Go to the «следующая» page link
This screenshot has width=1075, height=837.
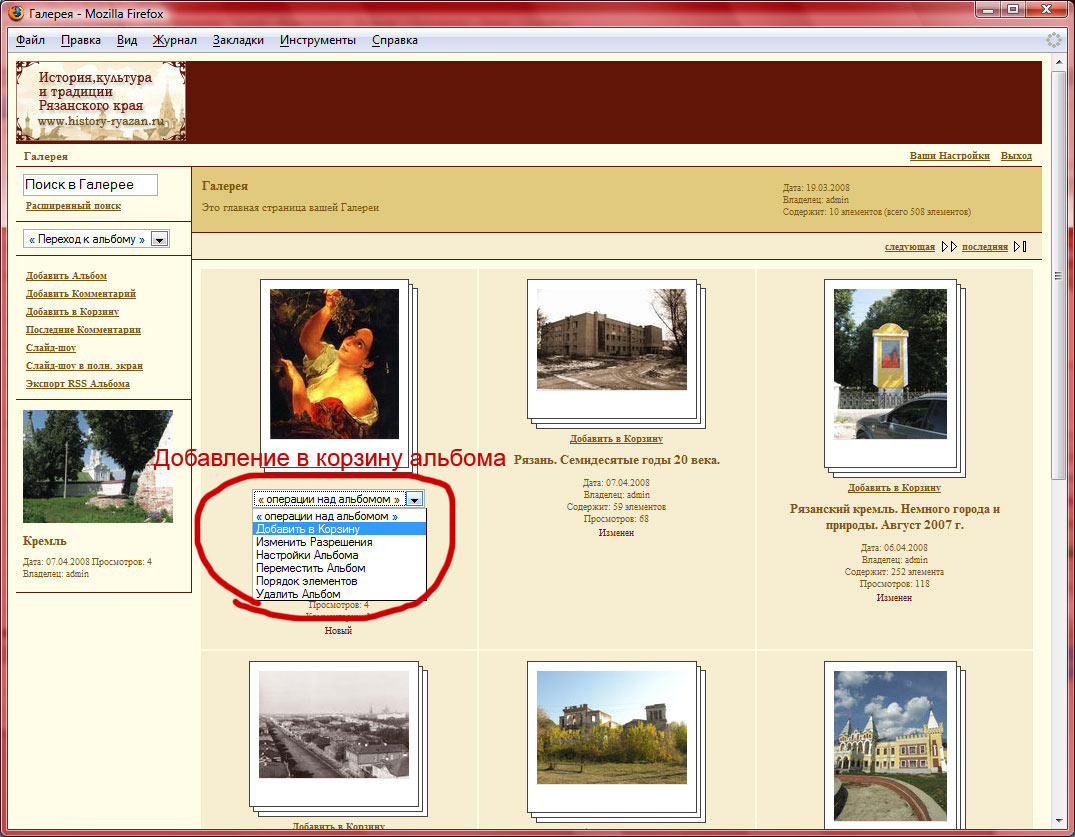[909, 247]
